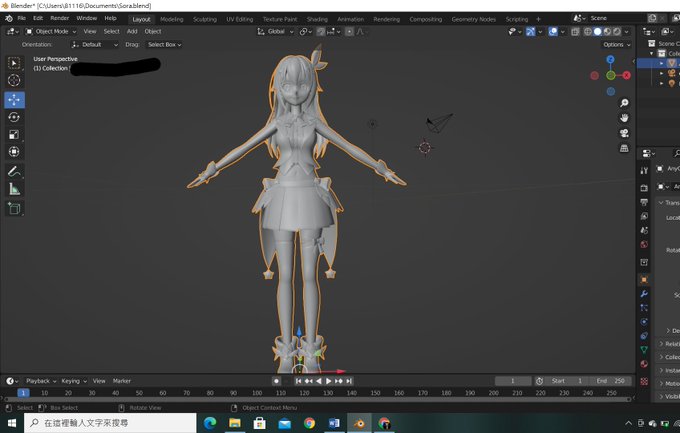Open the Tool properties tab (wrench and screwdriver)

(x=644, y=171)
